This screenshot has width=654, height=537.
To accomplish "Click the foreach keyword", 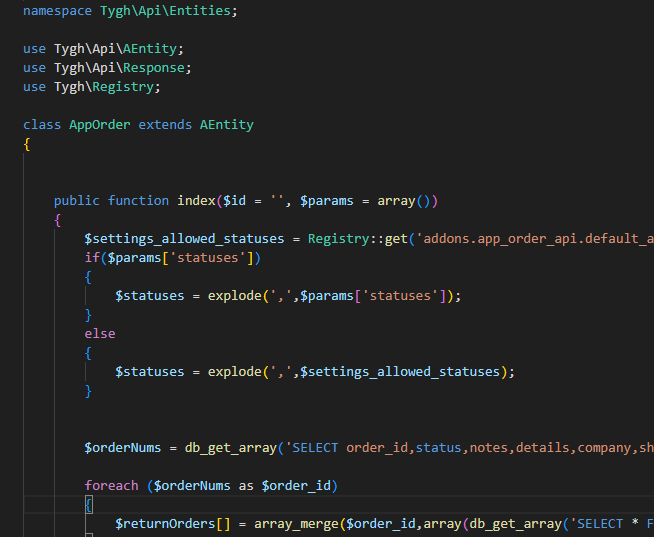I will pos(111,485).
